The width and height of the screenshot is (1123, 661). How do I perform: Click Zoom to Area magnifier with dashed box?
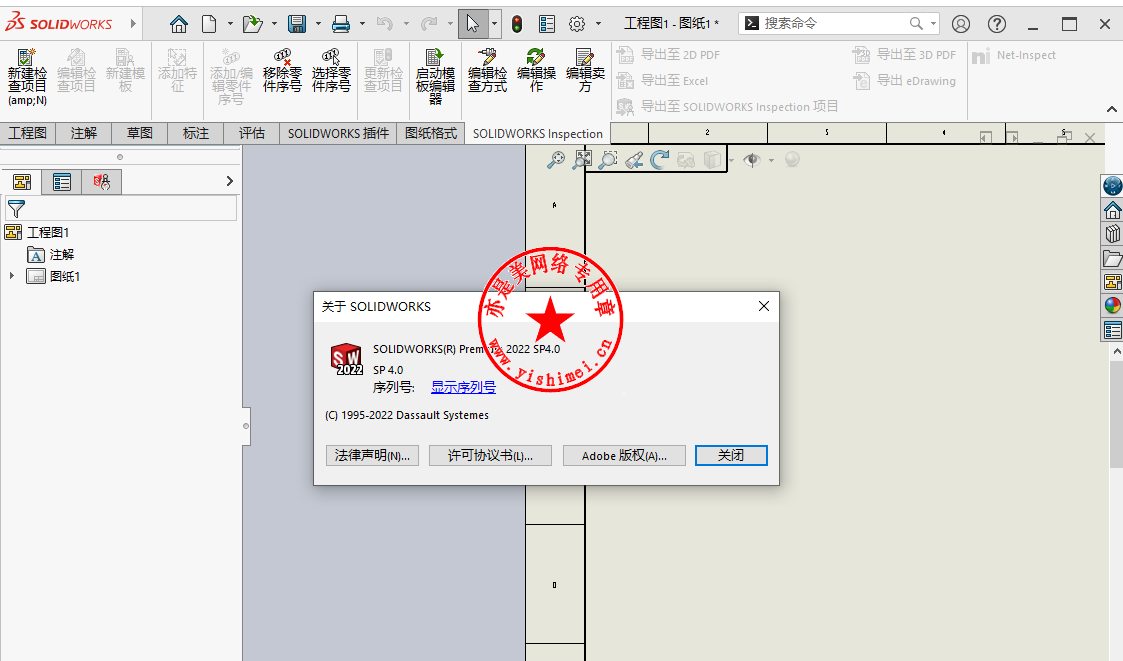tap(608, 160)
